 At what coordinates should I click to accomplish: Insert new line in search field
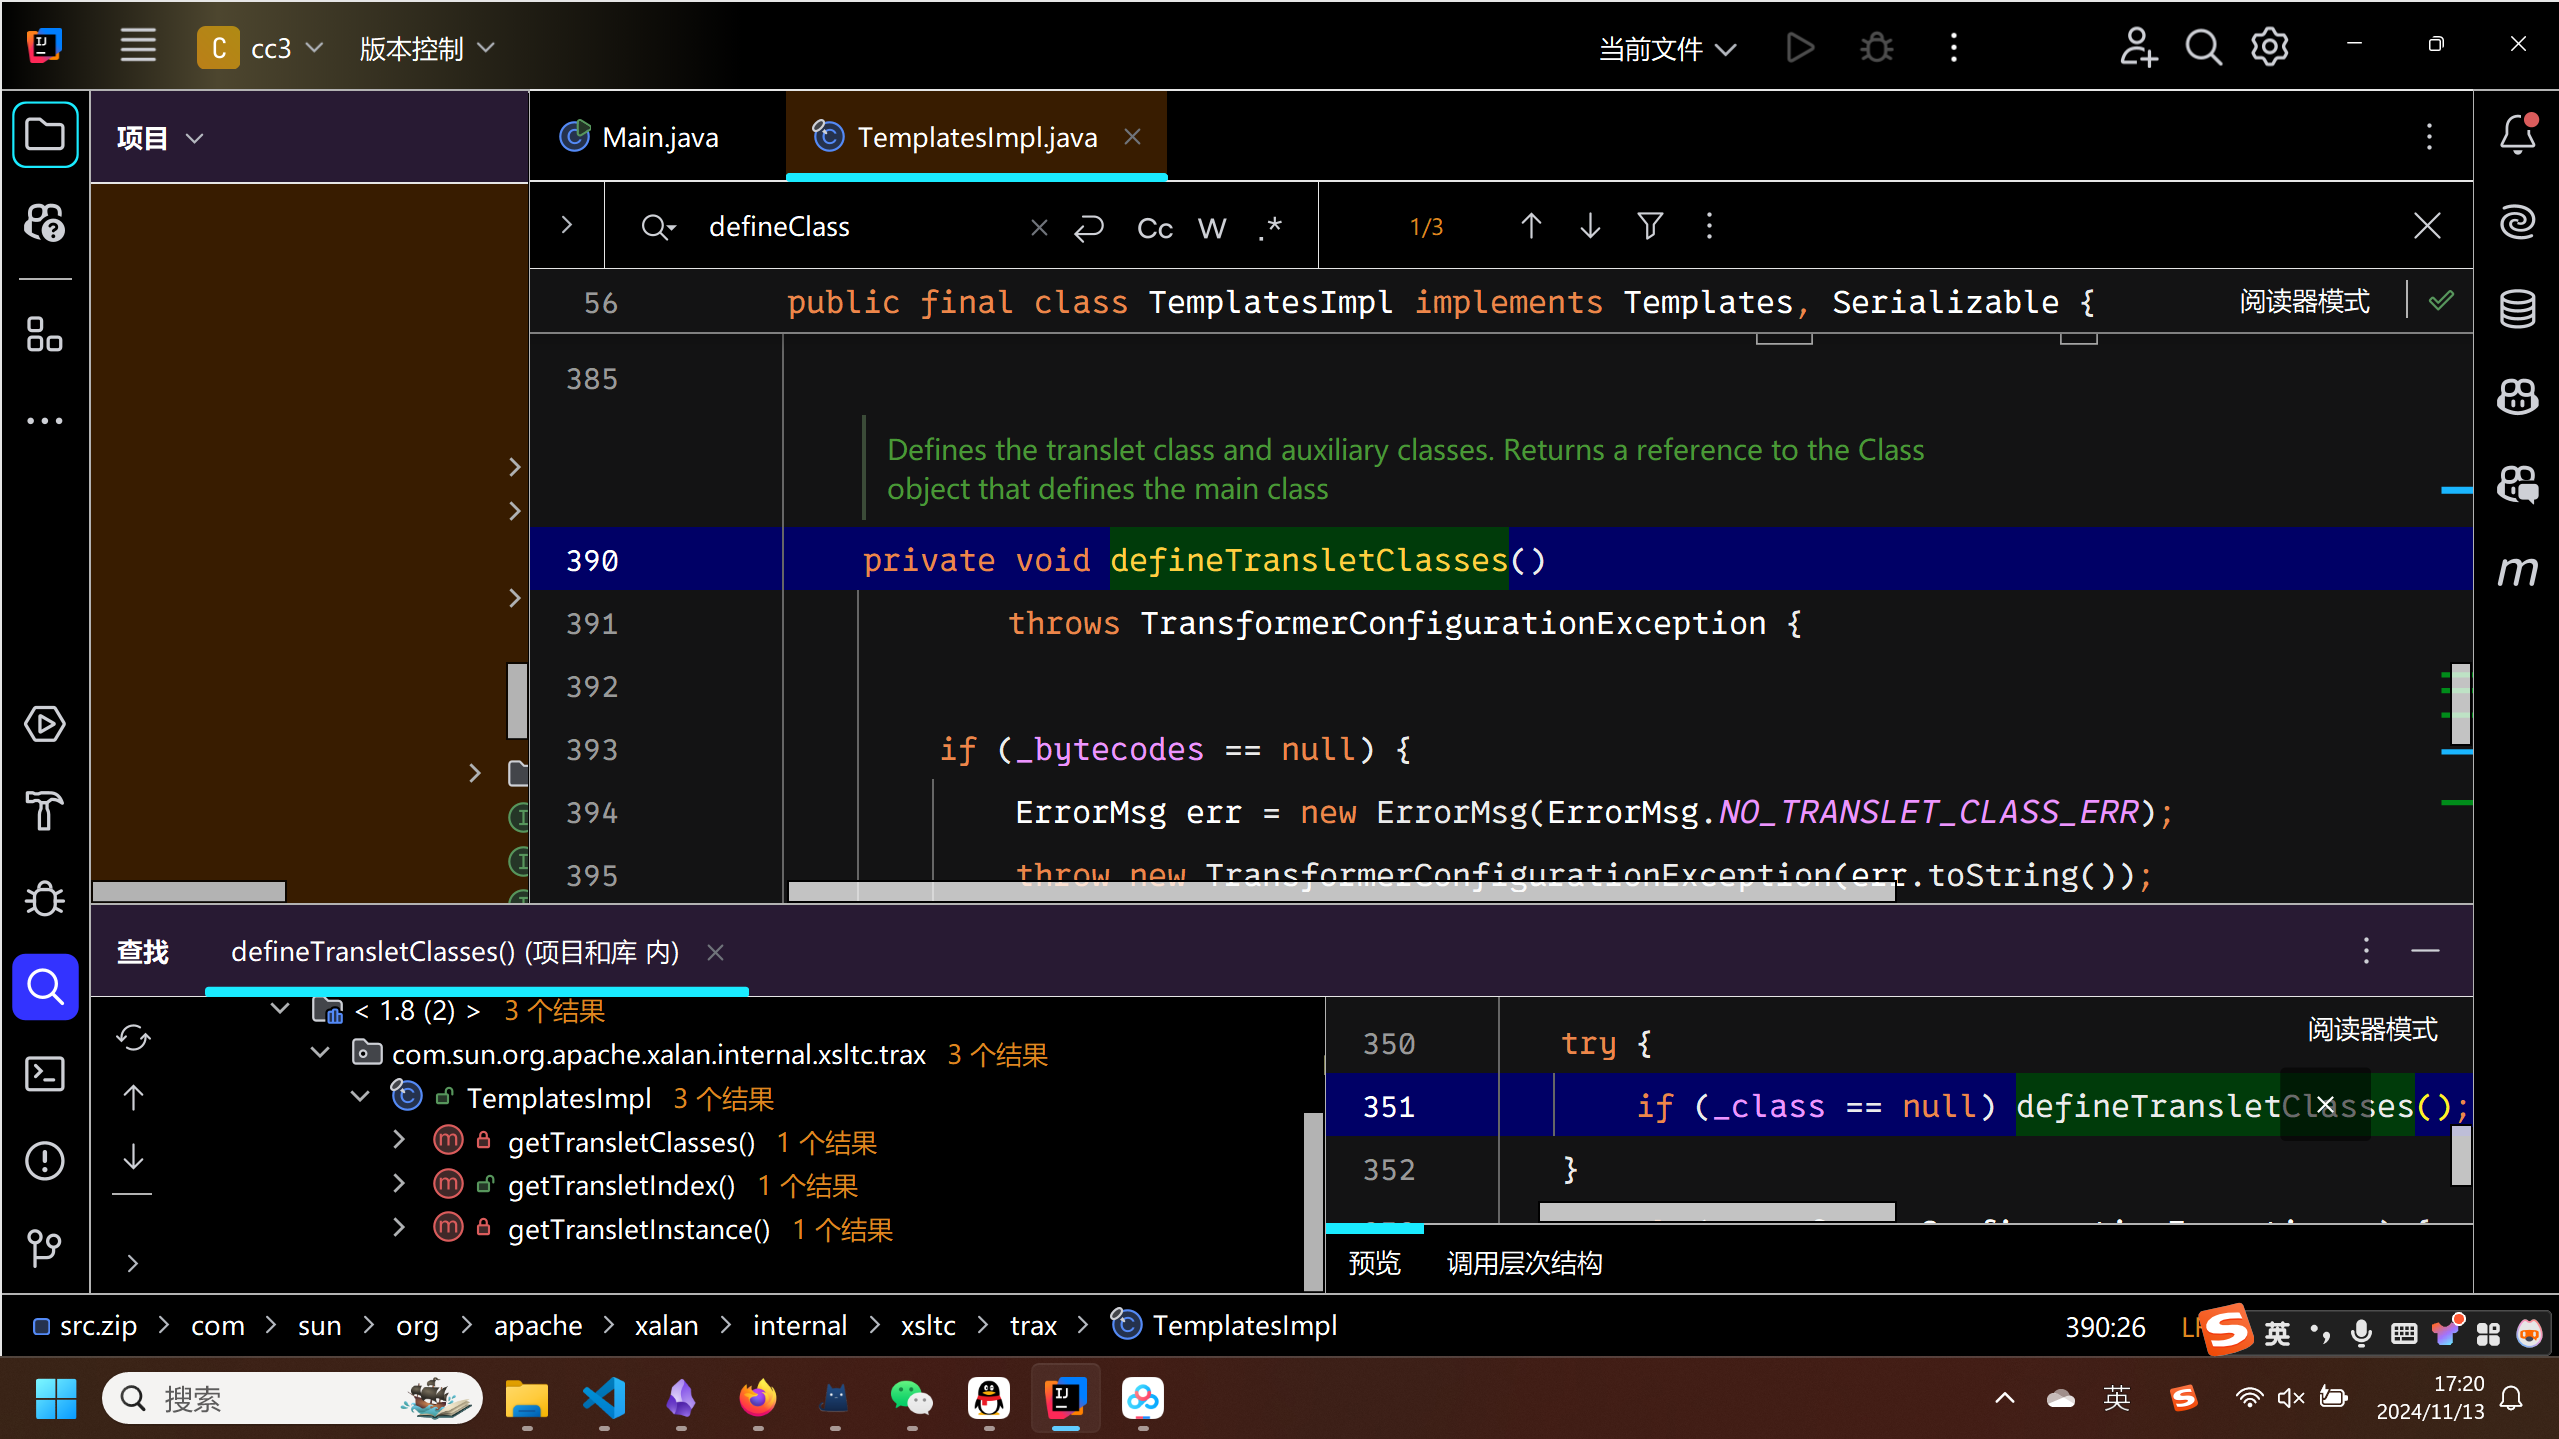[1088, 228]
